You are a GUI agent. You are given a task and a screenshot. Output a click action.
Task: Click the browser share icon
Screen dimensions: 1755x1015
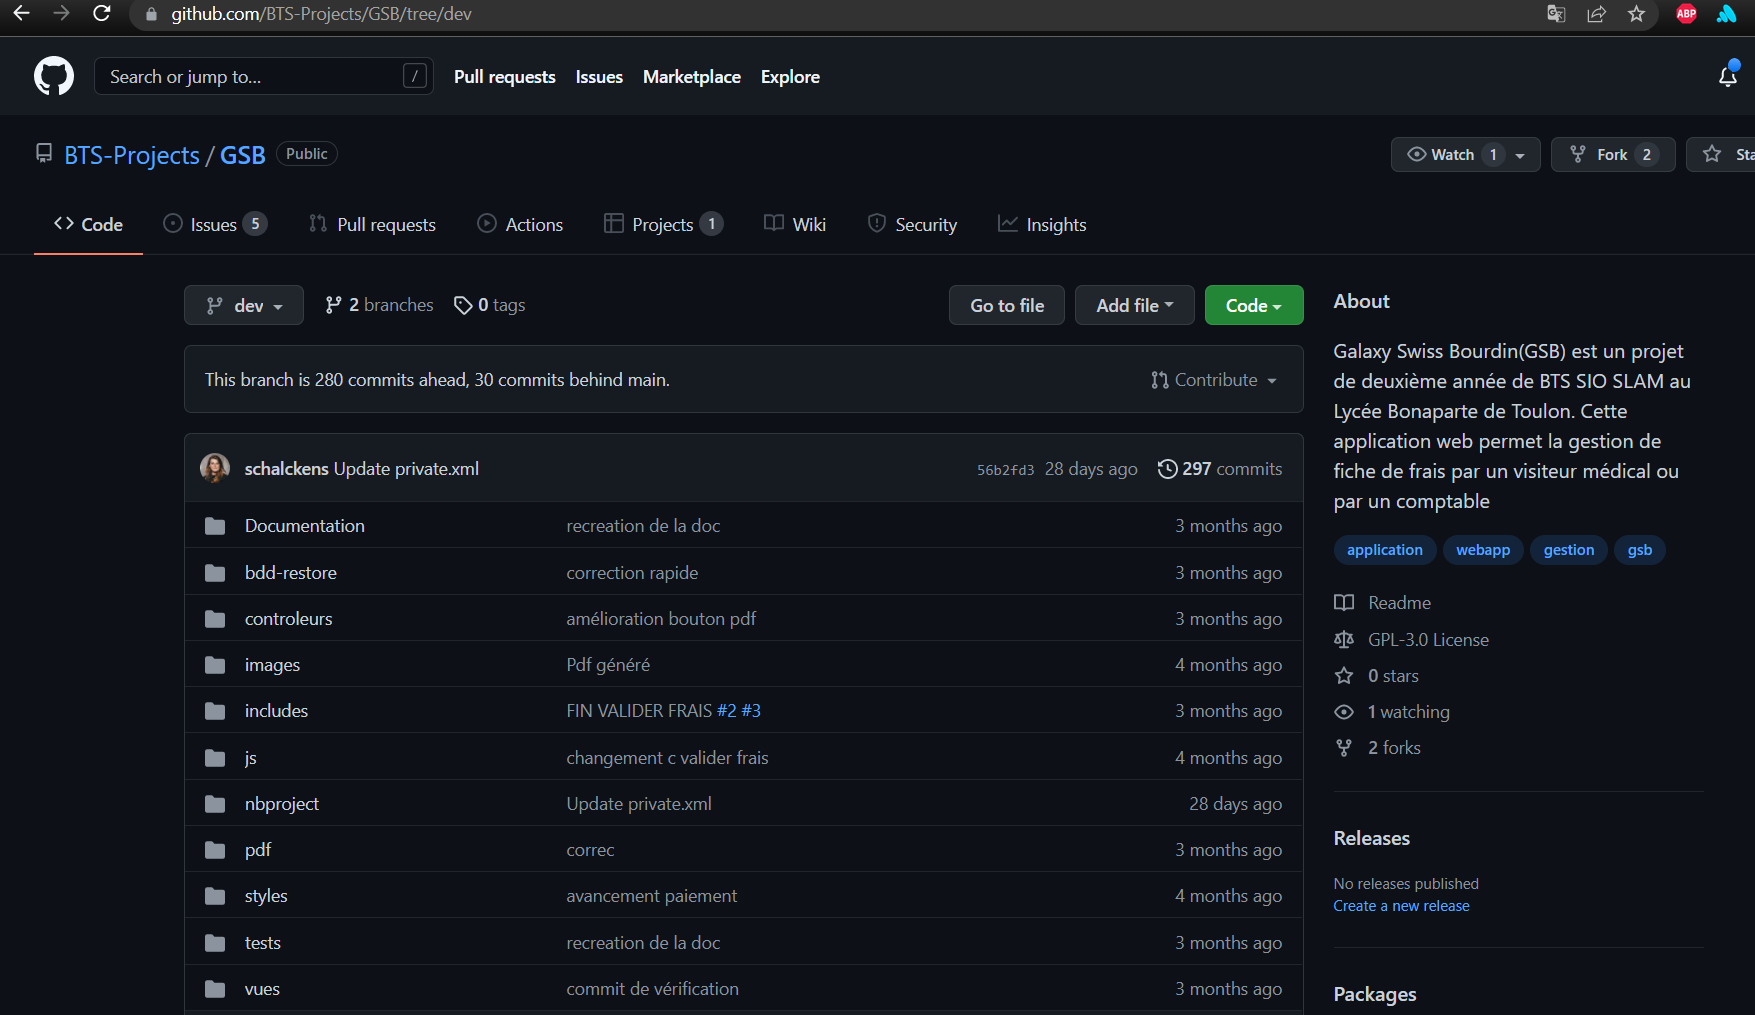1596,14
